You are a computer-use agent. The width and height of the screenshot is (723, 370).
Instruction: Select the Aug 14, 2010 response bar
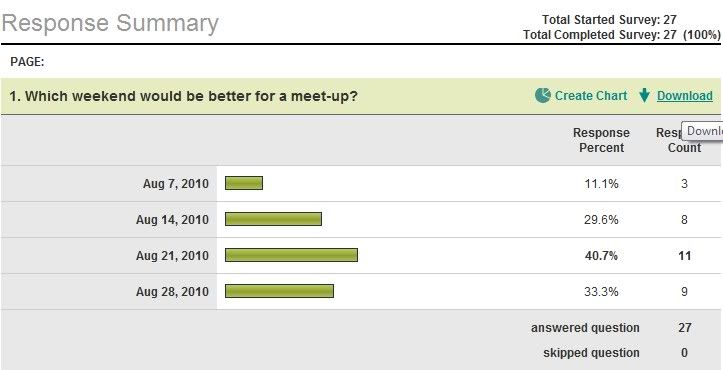273,219
